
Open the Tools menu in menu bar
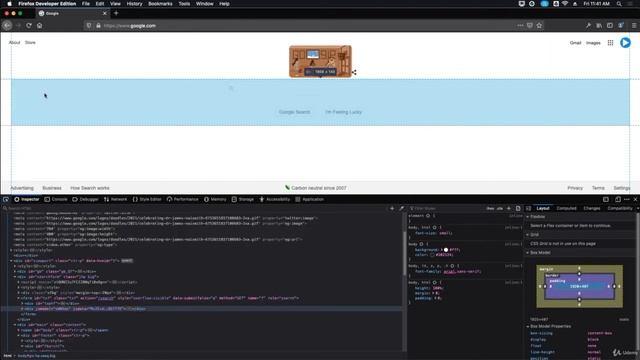(x=184, y=4)
